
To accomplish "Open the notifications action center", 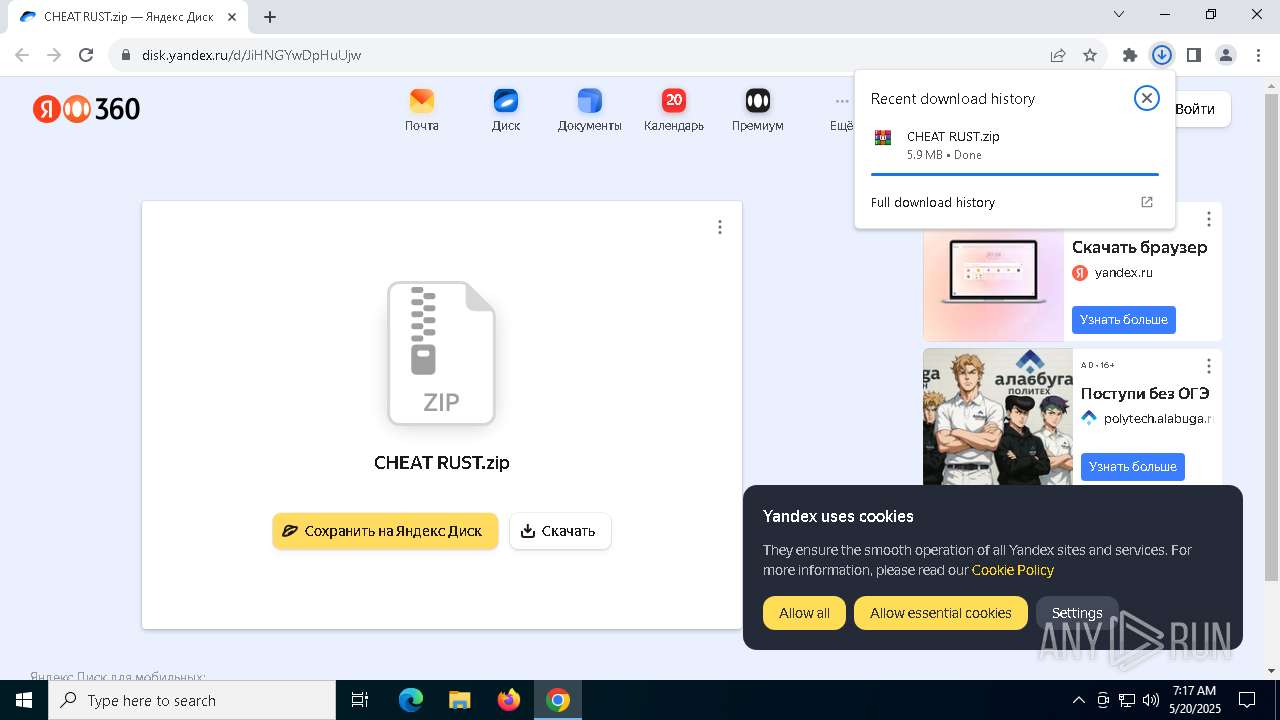I will point(1247,700).
